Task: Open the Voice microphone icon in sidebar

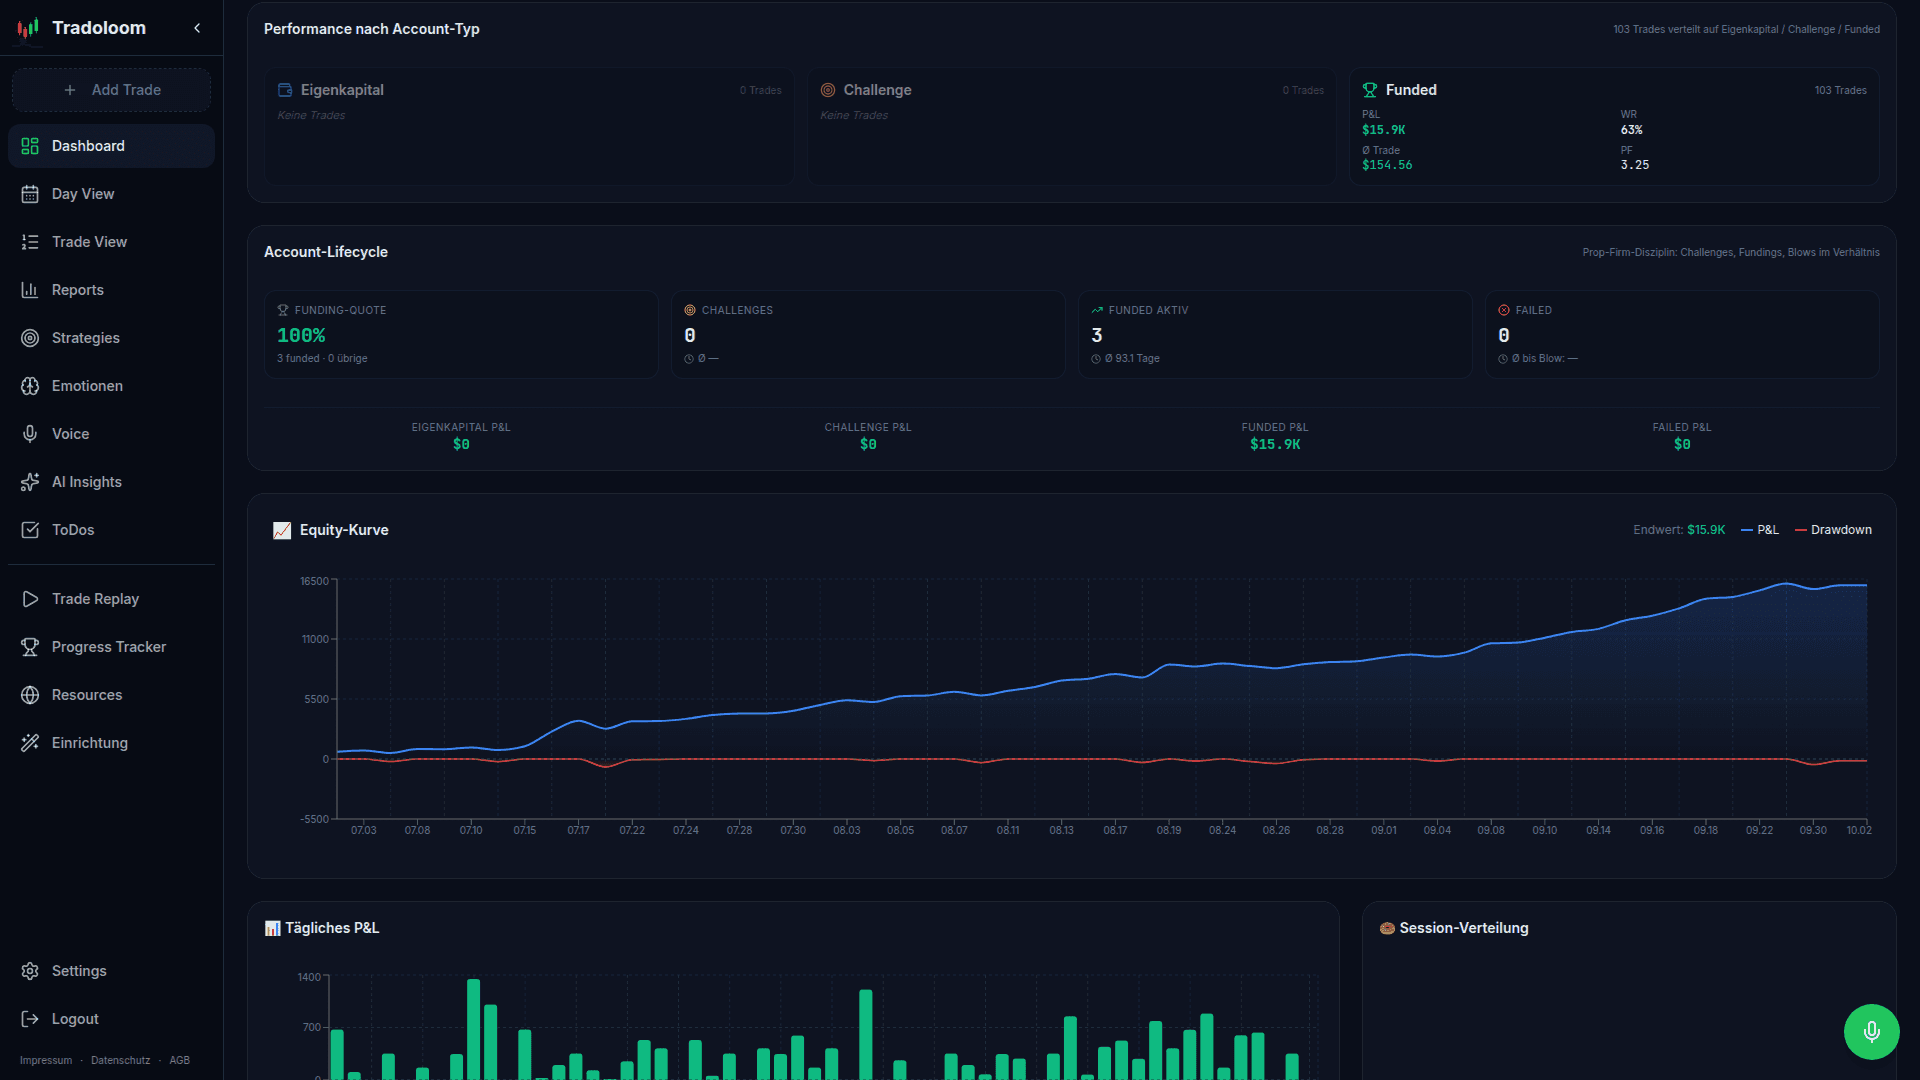Action: click(x=30, y=434)
